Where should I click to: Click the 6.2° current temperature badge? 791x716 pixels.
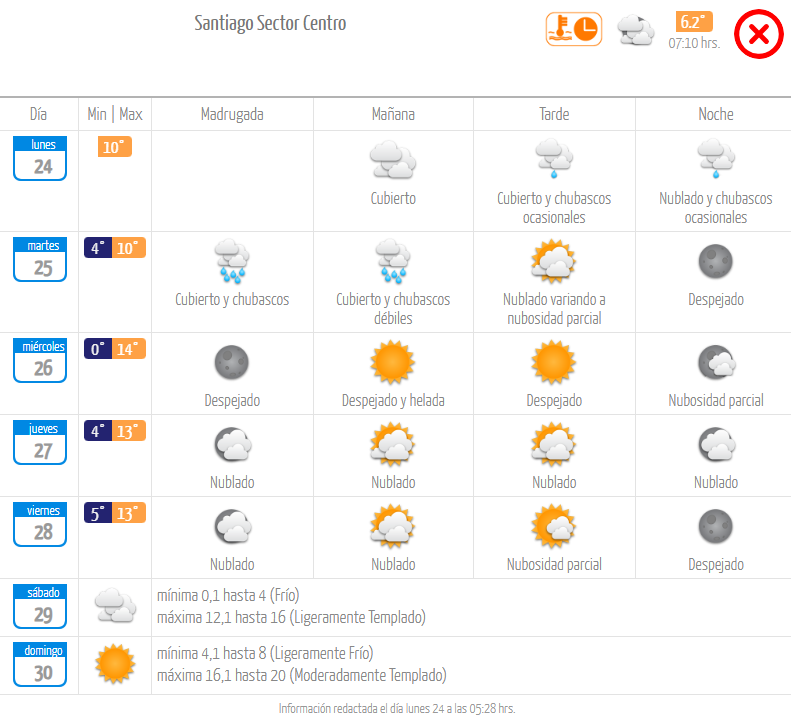[694, 22]
